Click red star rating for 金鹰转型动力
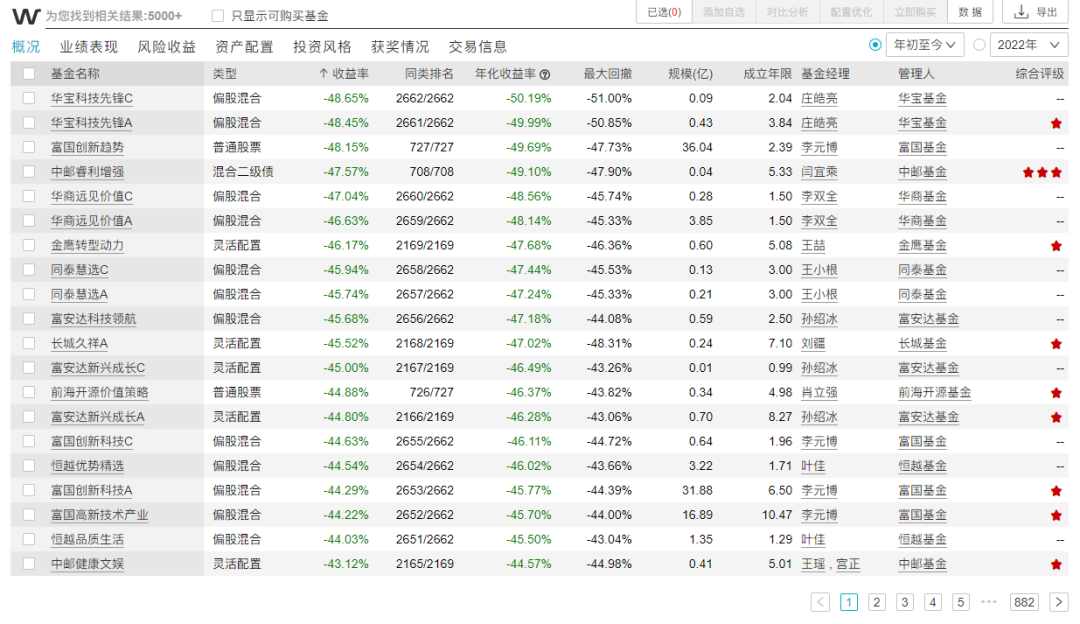 coord(1056,246)
